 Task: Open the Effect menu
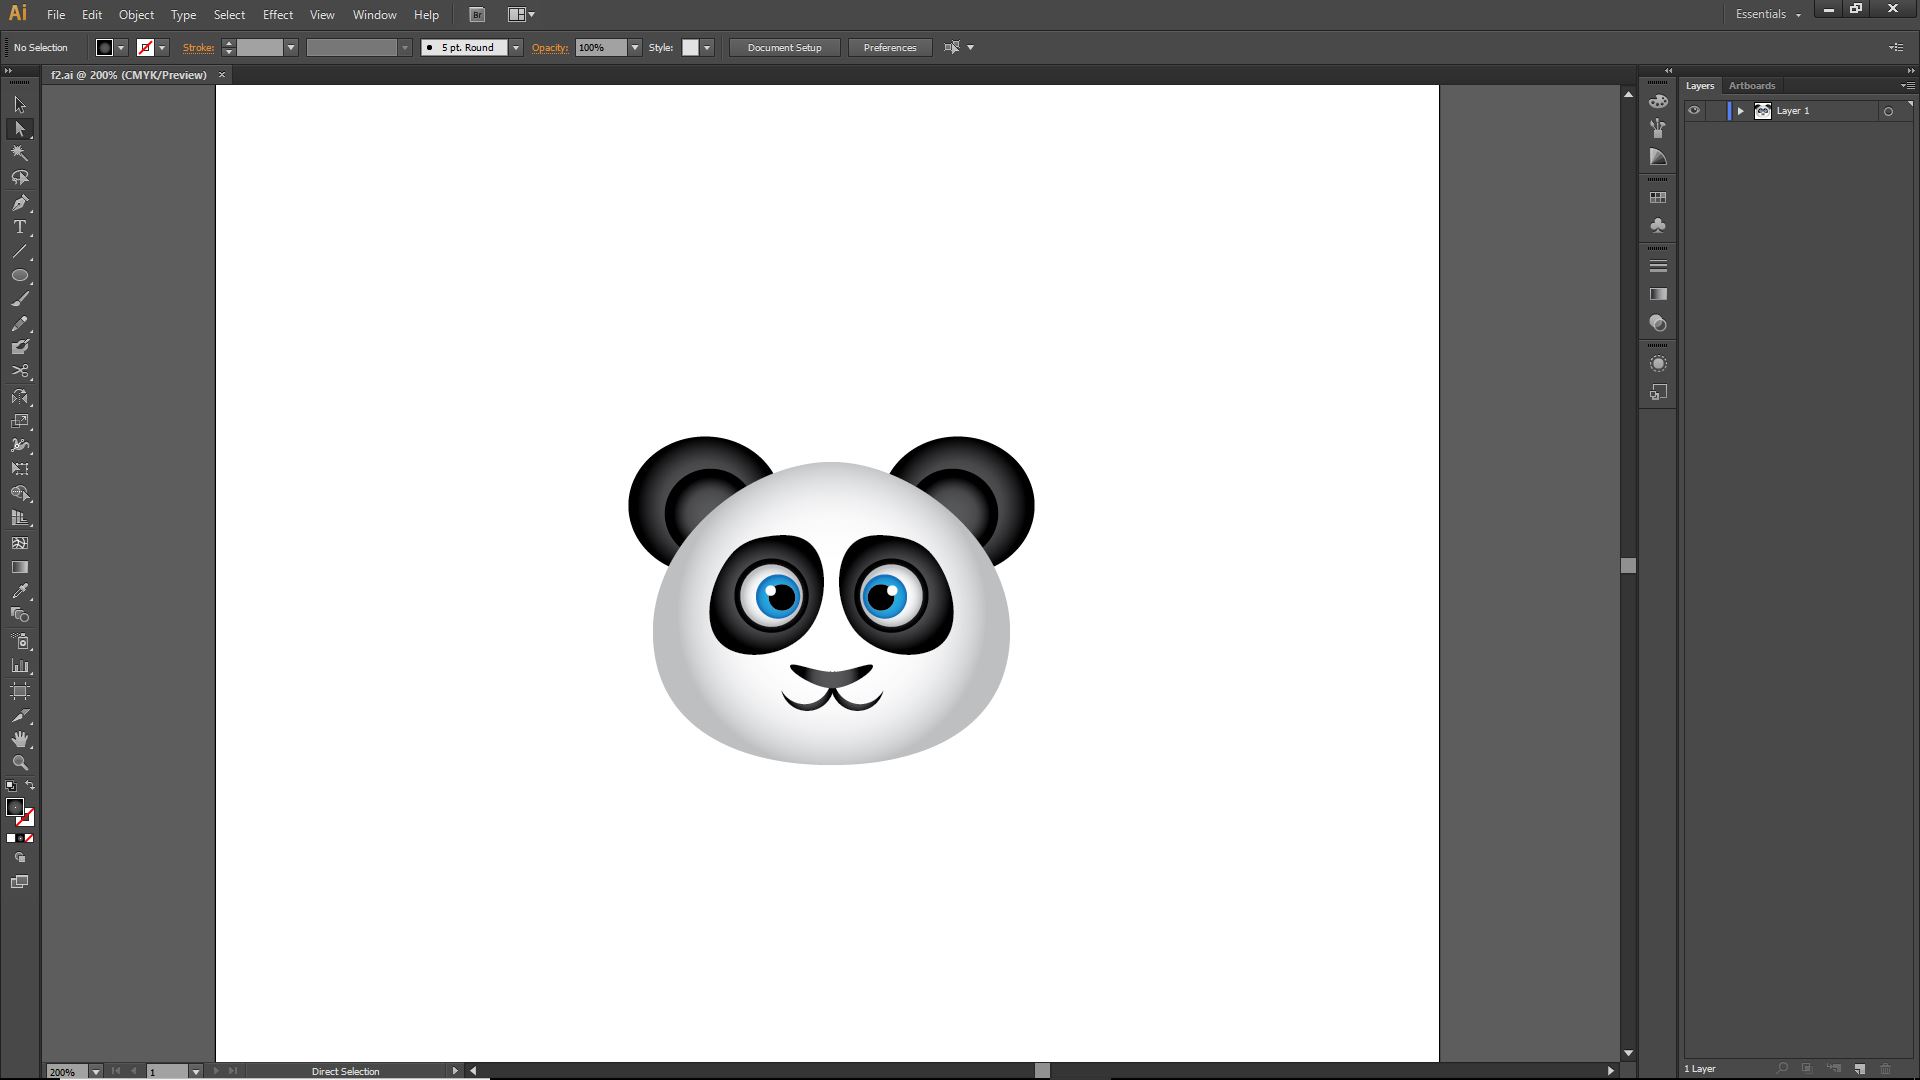[277, 15]
